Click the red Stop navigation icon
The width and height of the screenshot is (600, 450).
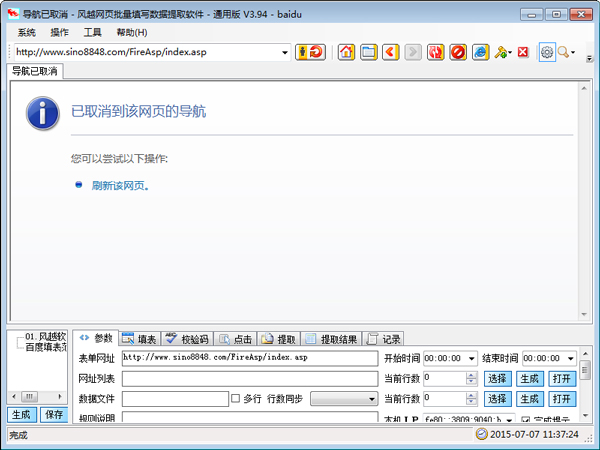(458, 52)
